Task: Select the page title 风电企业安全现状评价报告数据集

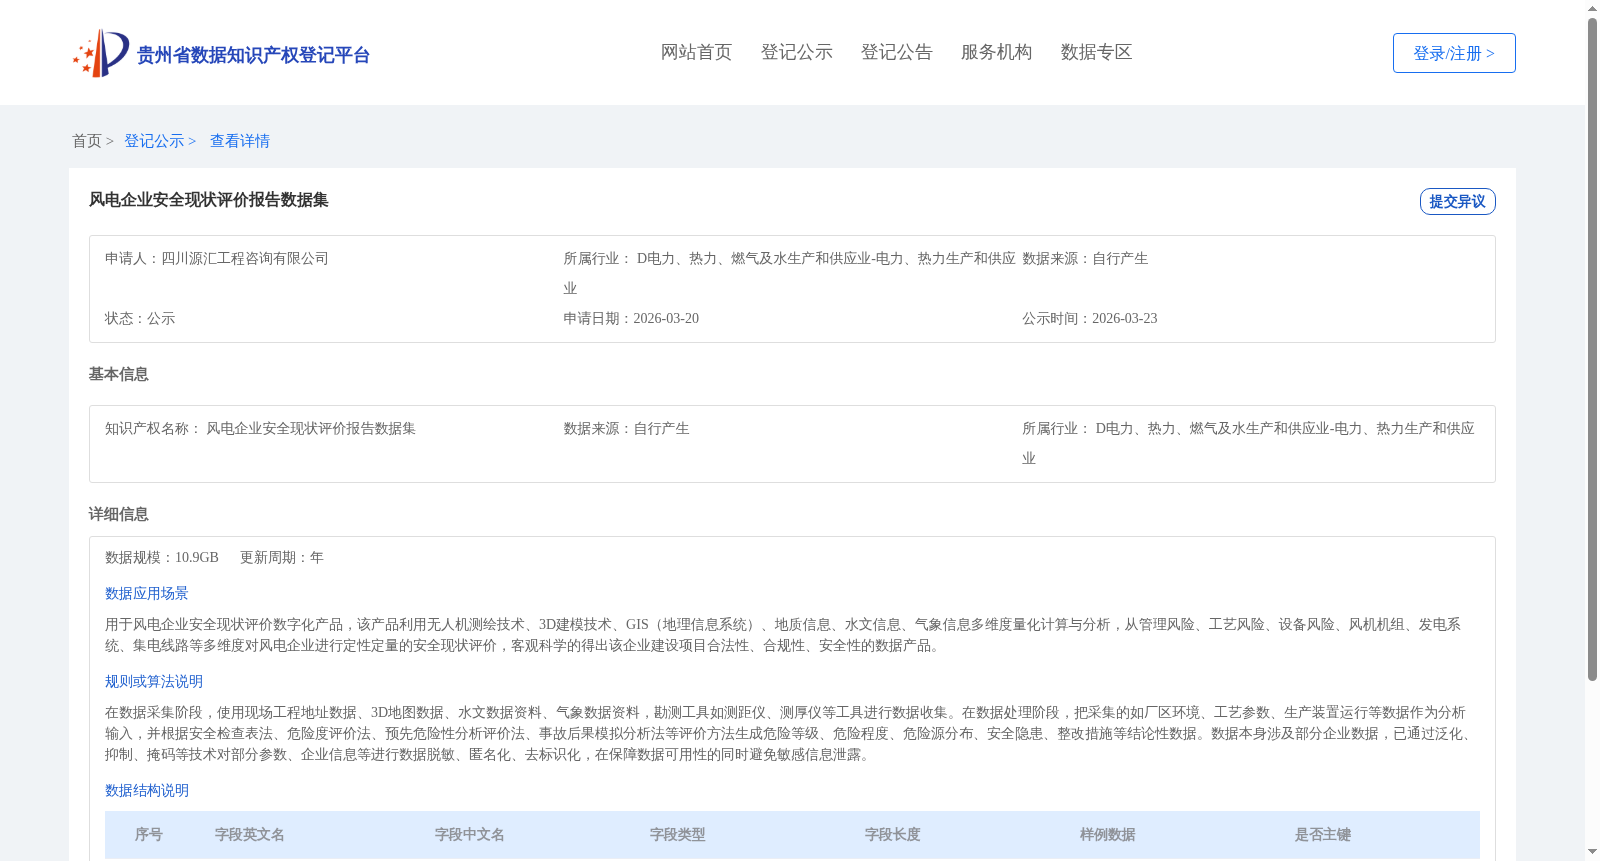Action: (209, 200)
